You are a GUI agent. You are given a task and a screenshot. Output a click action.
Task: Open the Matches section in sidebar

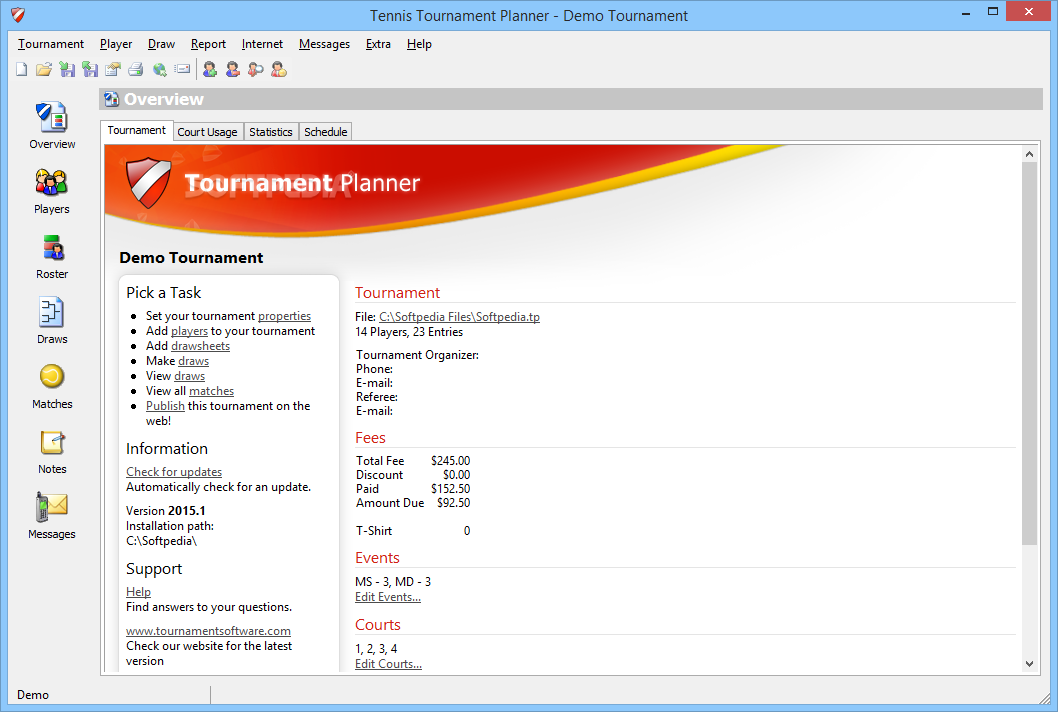(x=52, y=386)
